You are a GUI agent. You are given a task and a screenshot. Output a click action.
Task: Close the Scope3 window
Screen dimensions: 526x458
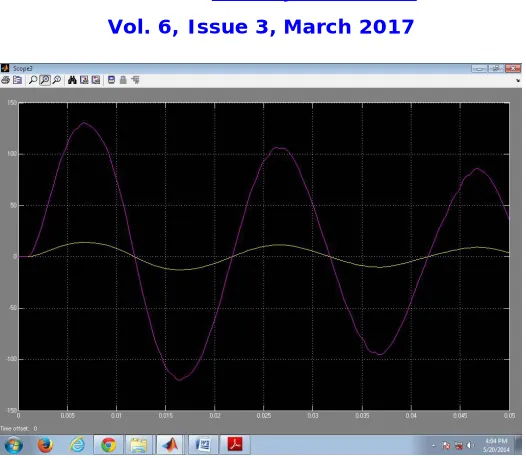pos(513,69)
